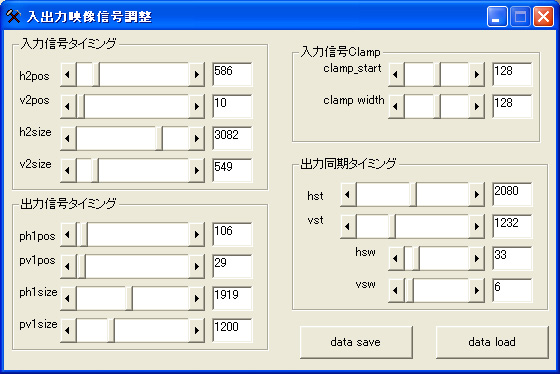Focus the vsw value field showing 6
The height and width of the screenshot is (374, 560).
click(512, 290)
